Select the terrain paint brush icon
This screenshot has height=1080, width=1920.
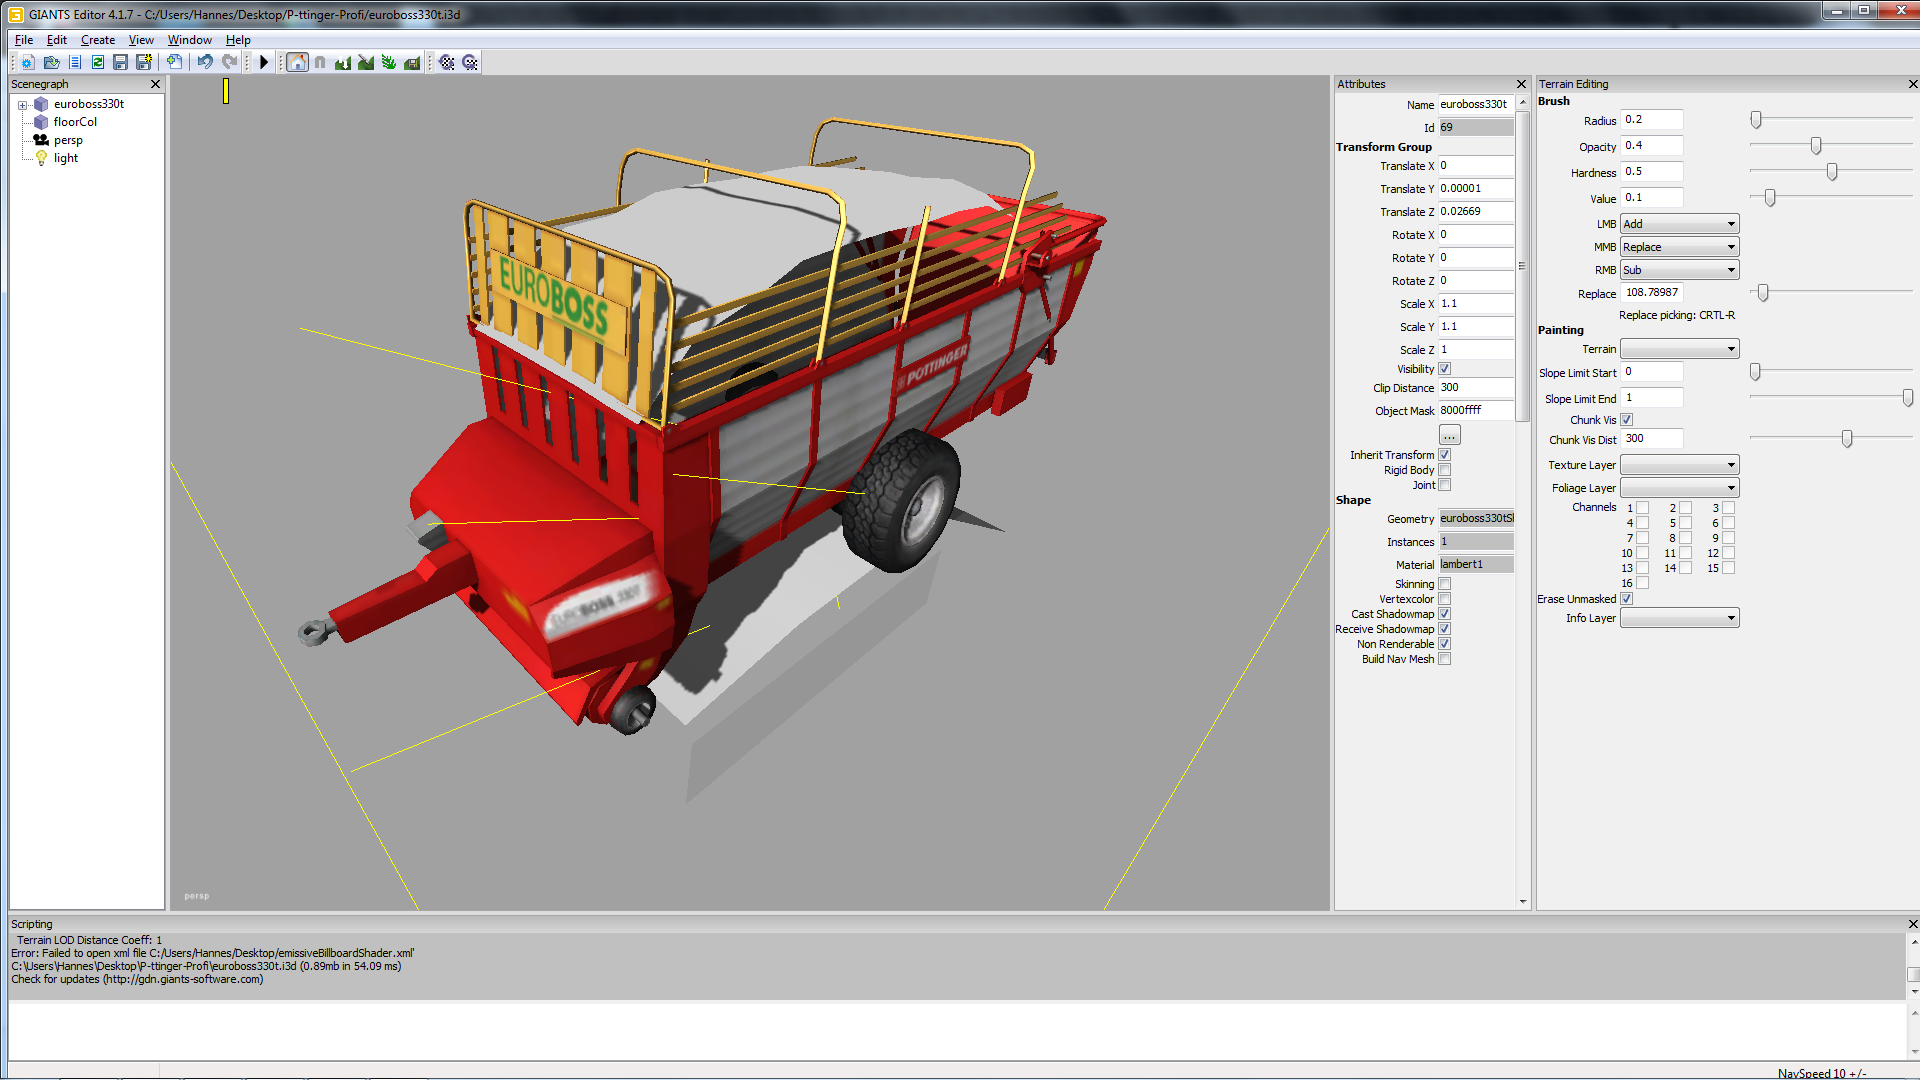pyautogui.click(x=366, y=62)
